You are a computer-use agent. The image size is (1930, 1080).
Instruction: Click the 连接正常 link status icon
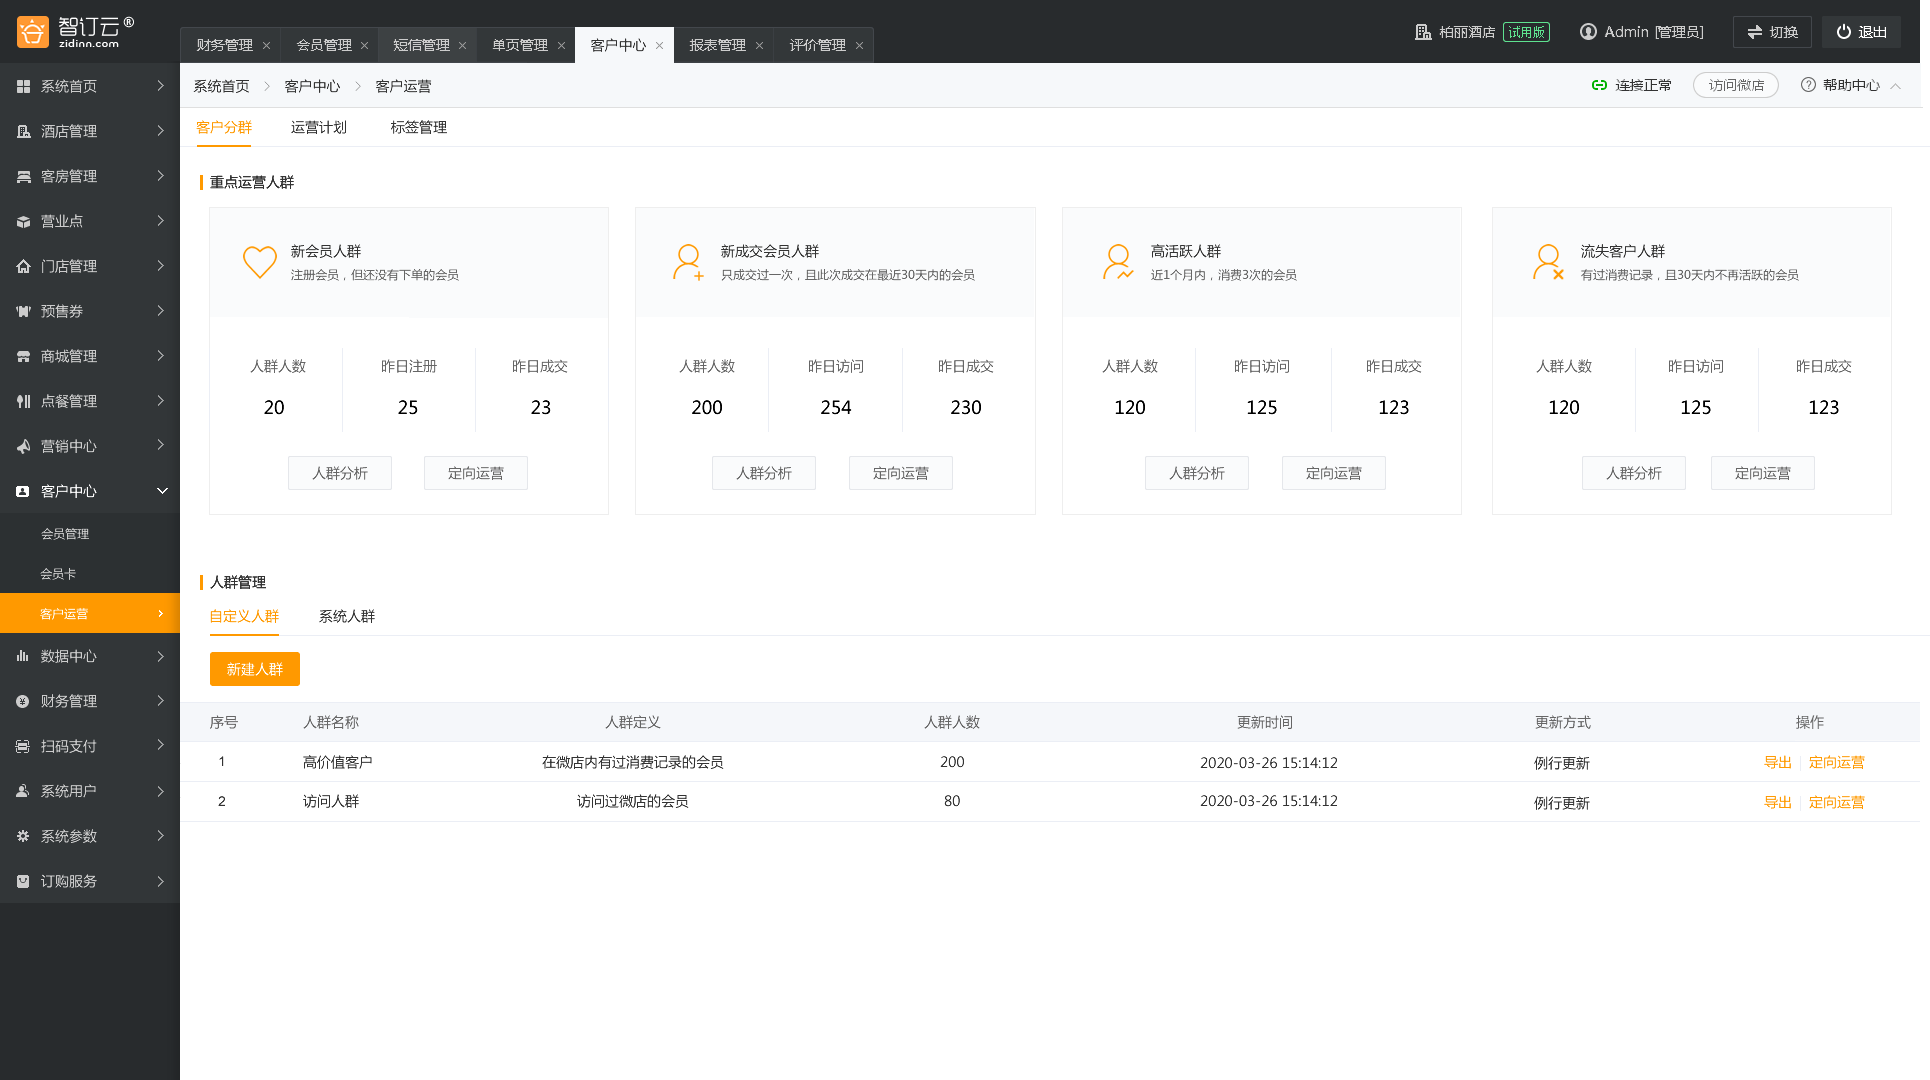[x=1599, y=86]
